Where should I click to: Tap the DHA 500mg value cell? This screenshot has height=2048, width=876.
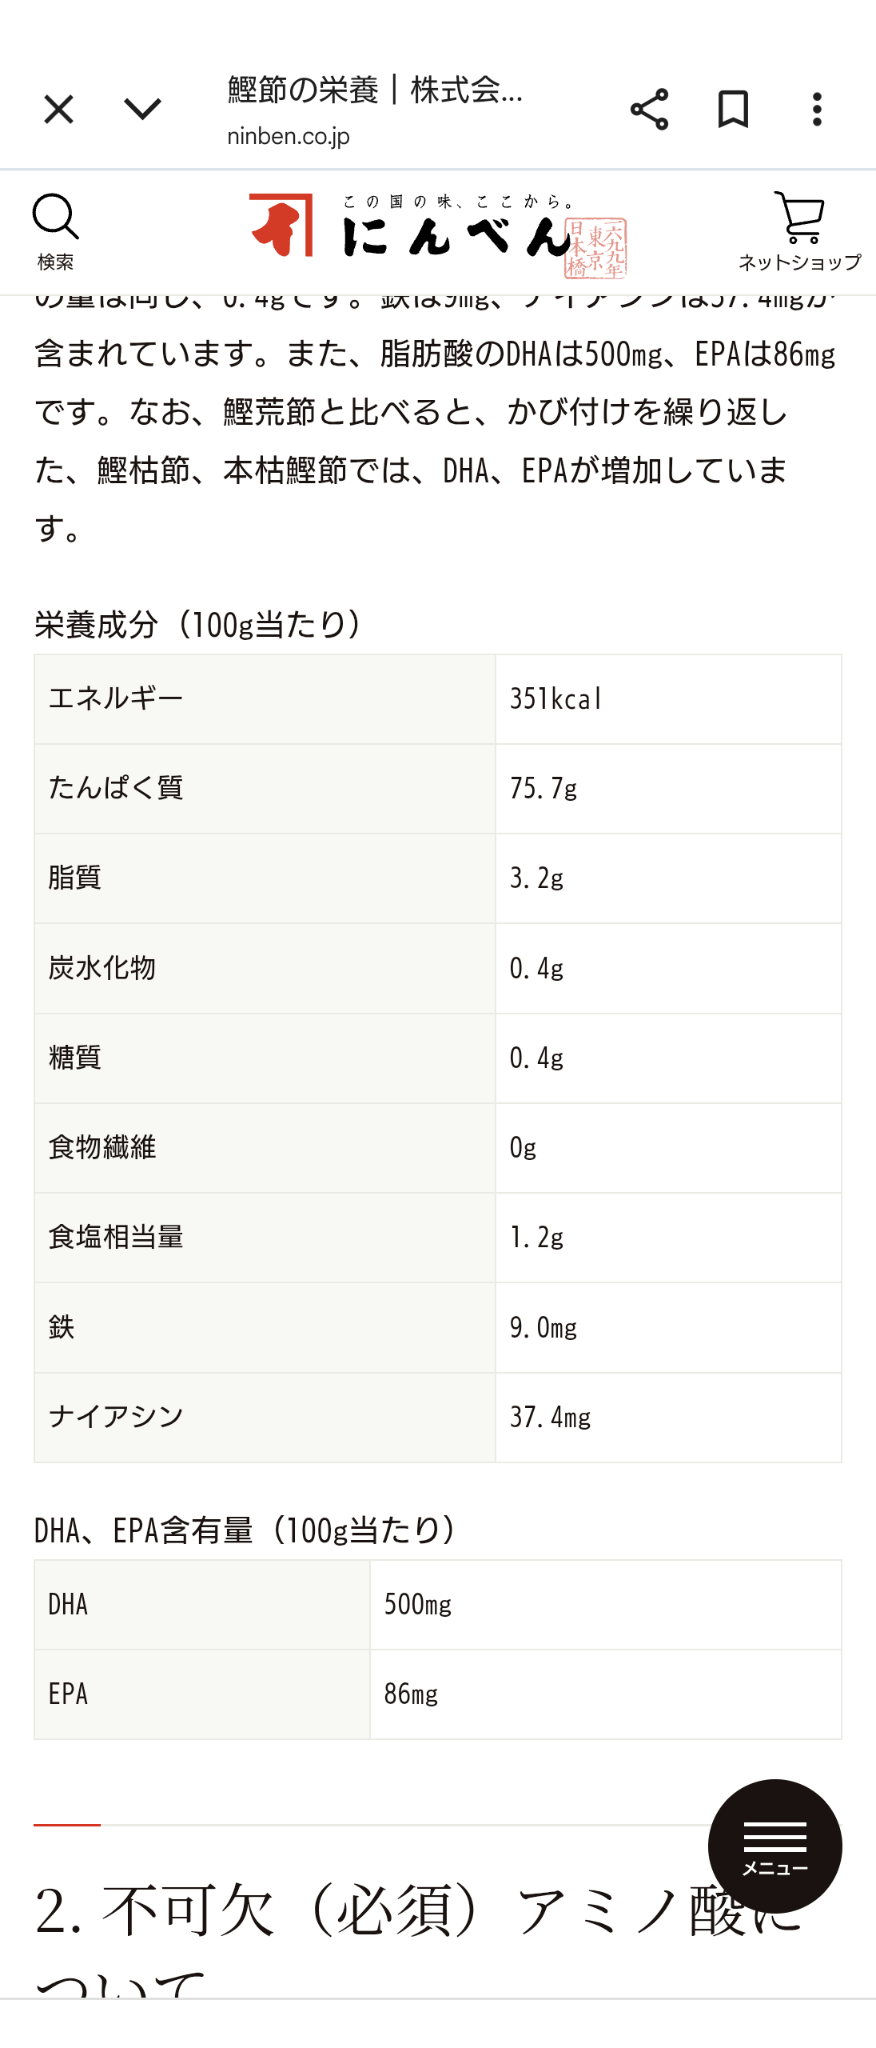point(418,1605)
